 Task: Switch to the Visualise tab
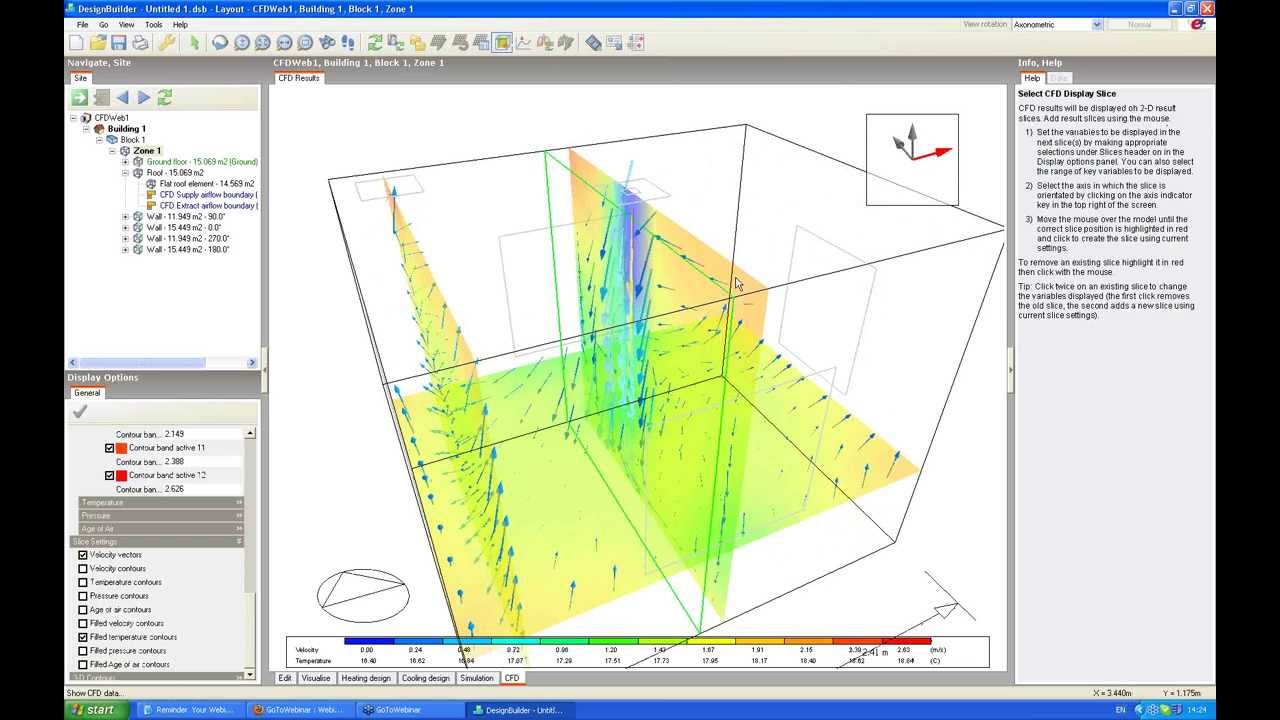click(x=316, y=678)
